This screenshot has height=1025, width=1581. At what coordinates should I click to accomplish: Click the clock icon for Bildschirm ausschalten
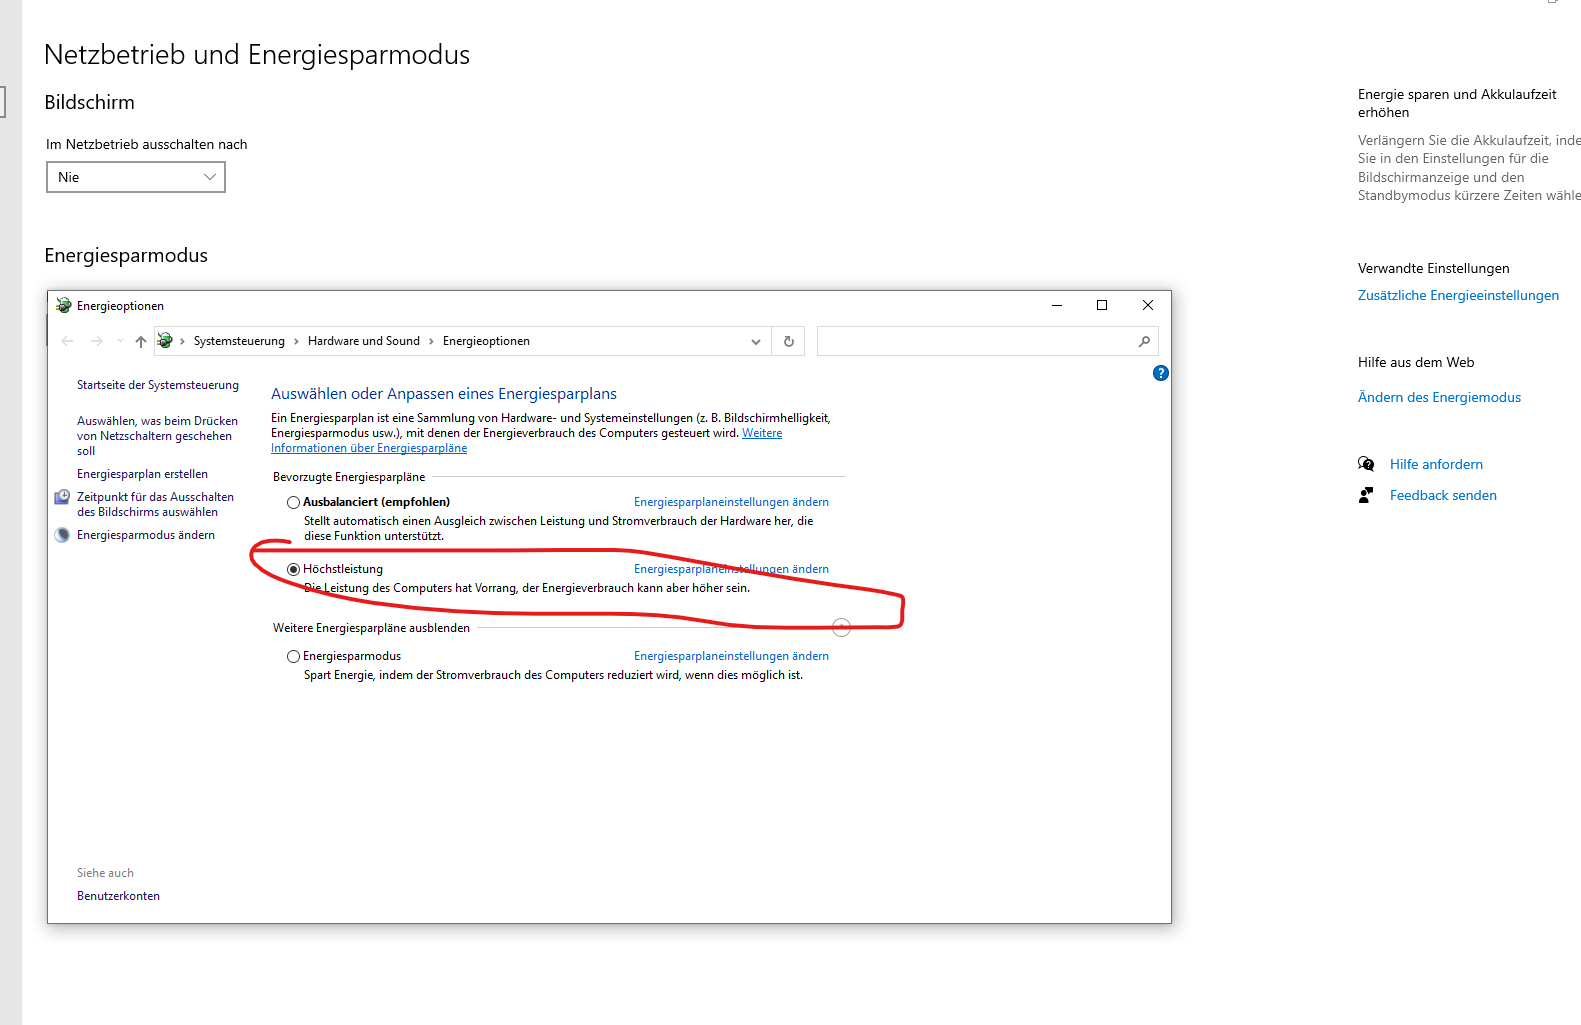click(x=62, y=497)
